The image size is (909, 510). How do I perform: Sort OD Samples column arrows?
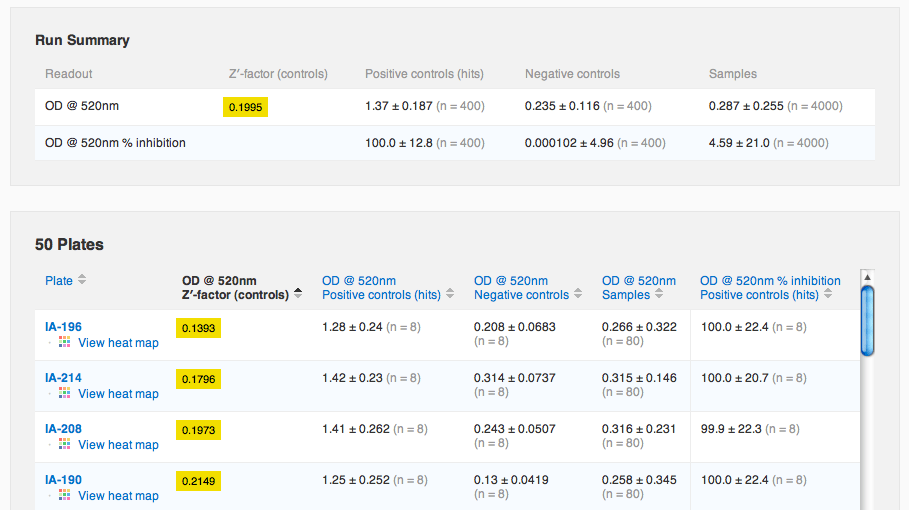[x=659, y=294]
